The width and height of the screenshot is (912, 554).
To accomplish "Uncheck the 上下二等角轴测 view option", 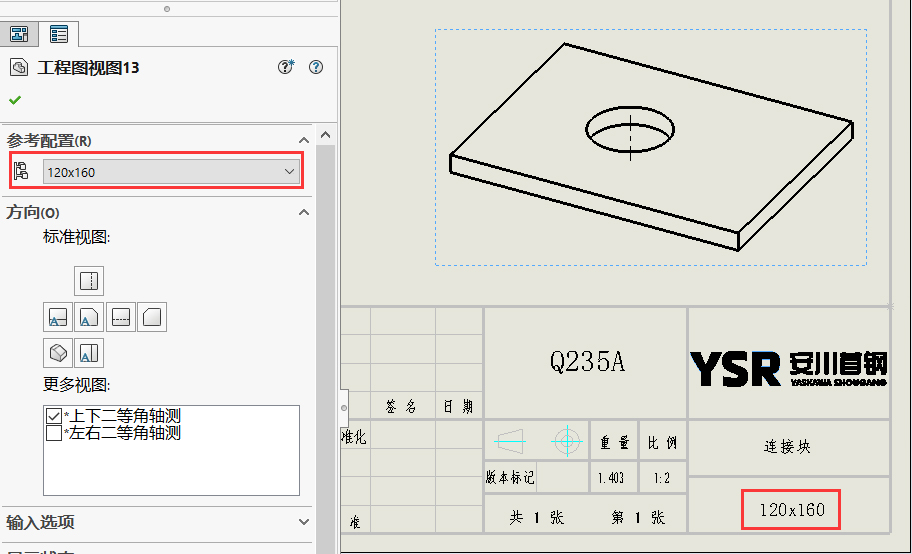I will [54, 416].
